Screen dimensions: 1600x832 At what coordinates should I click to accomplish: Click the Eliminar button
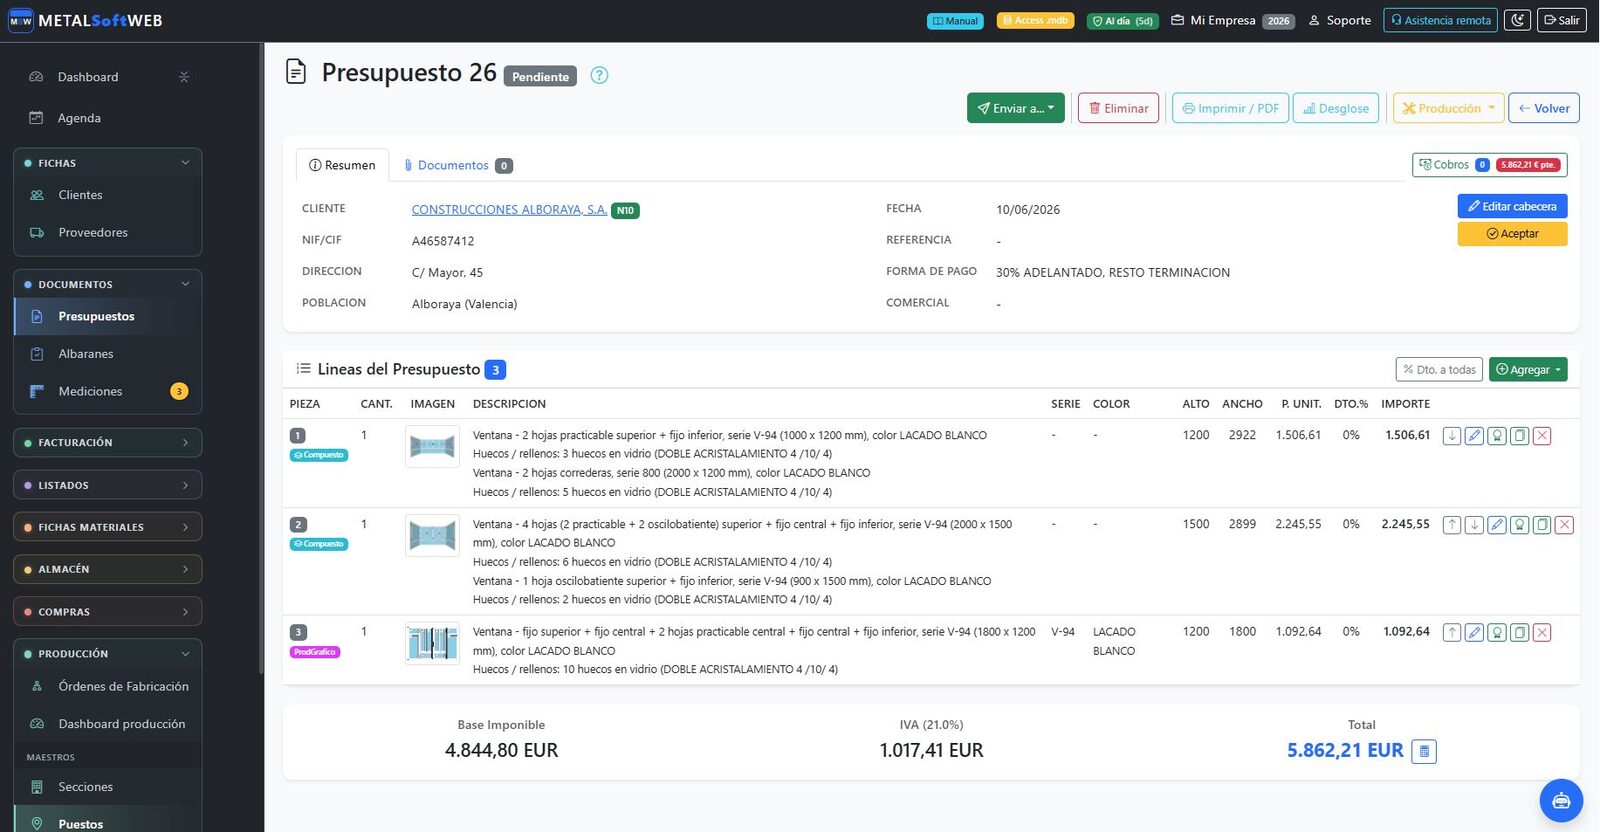click(1118, 108)
